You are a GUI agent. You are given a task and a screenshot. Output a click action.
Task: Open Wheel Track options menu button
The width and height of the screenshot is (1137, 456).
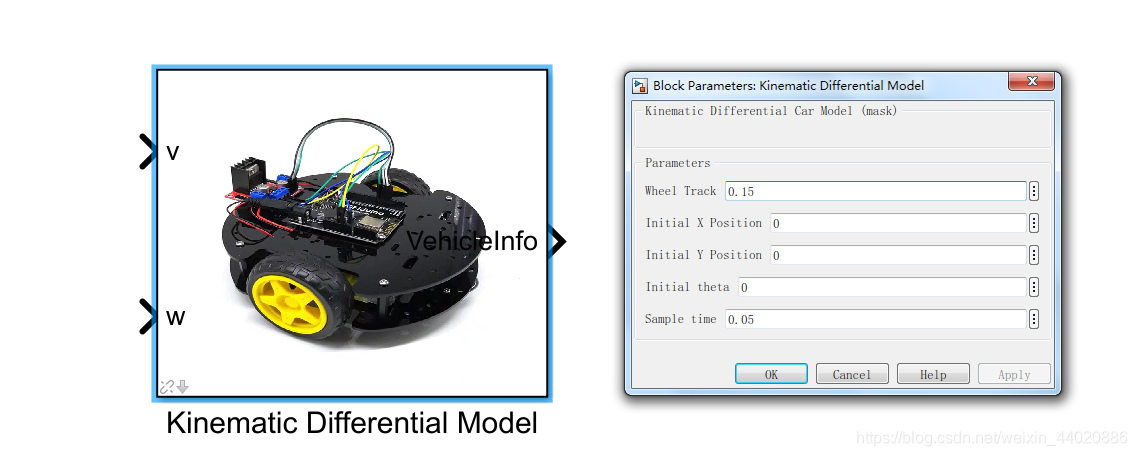click(x=1034, y=191)
